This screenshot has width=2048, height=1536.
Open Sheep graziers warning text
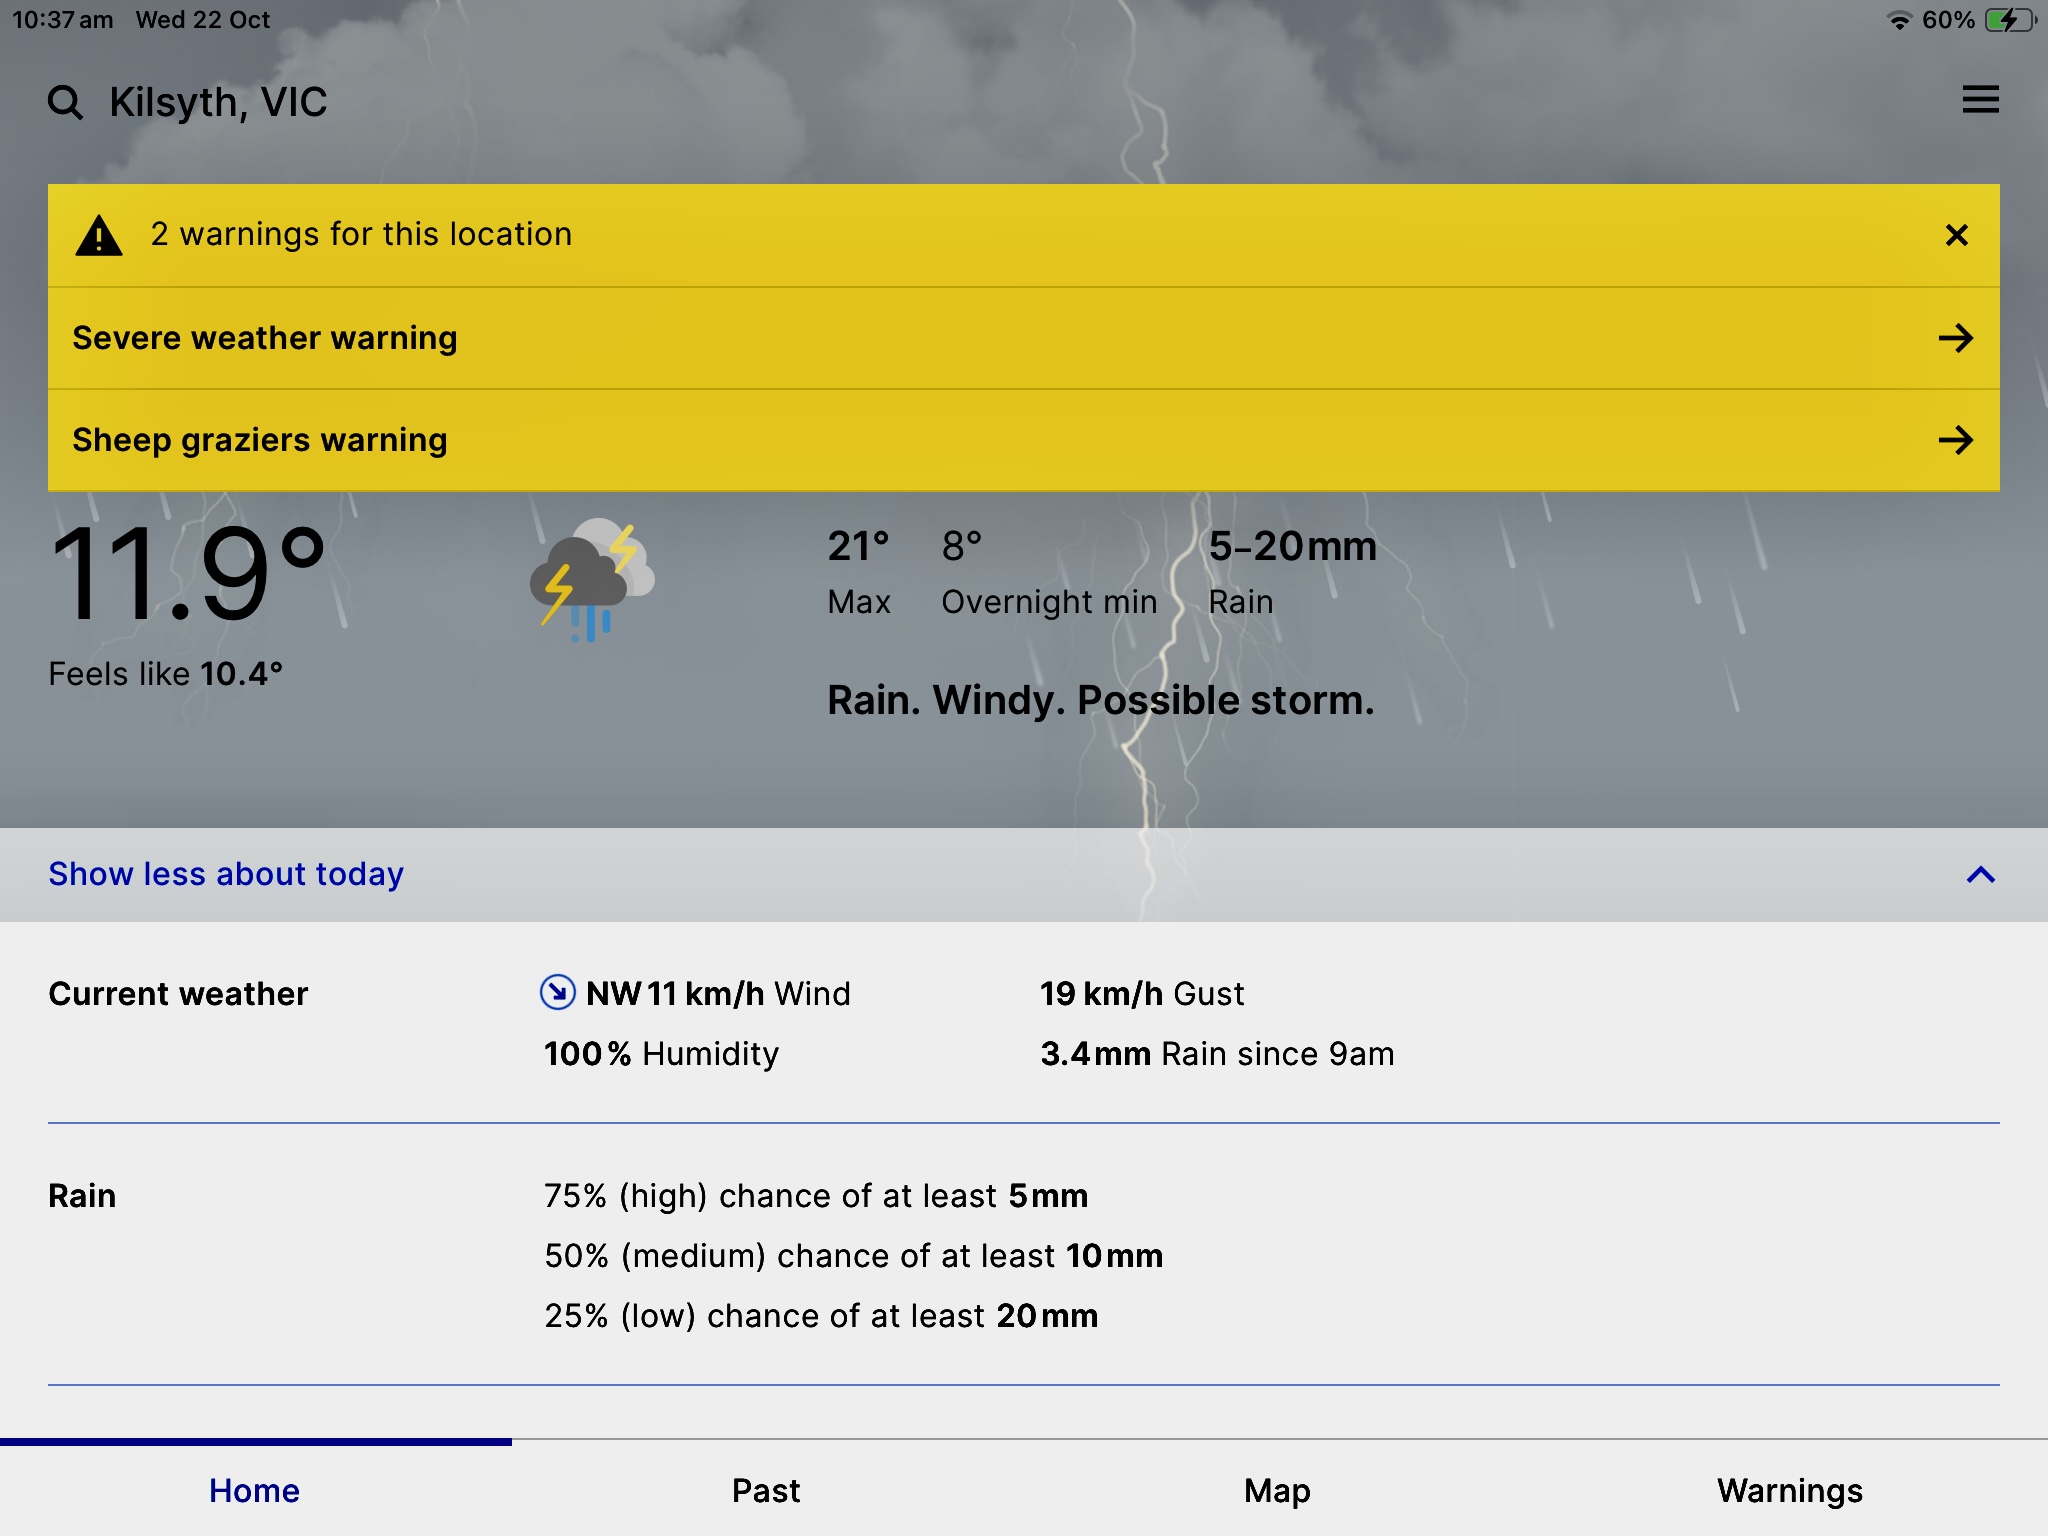point(260,440)
